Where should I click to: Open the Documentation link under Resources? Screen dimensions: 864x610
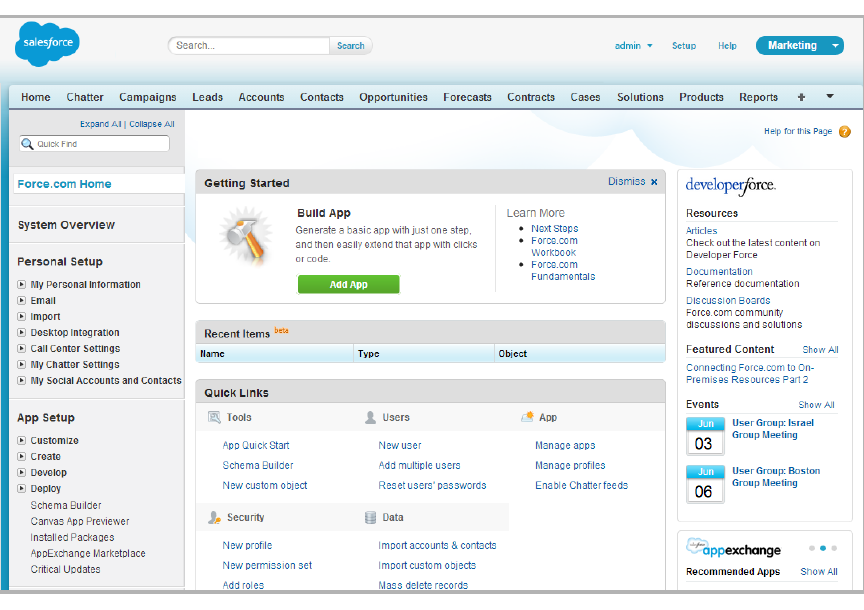tap(719, 271)
